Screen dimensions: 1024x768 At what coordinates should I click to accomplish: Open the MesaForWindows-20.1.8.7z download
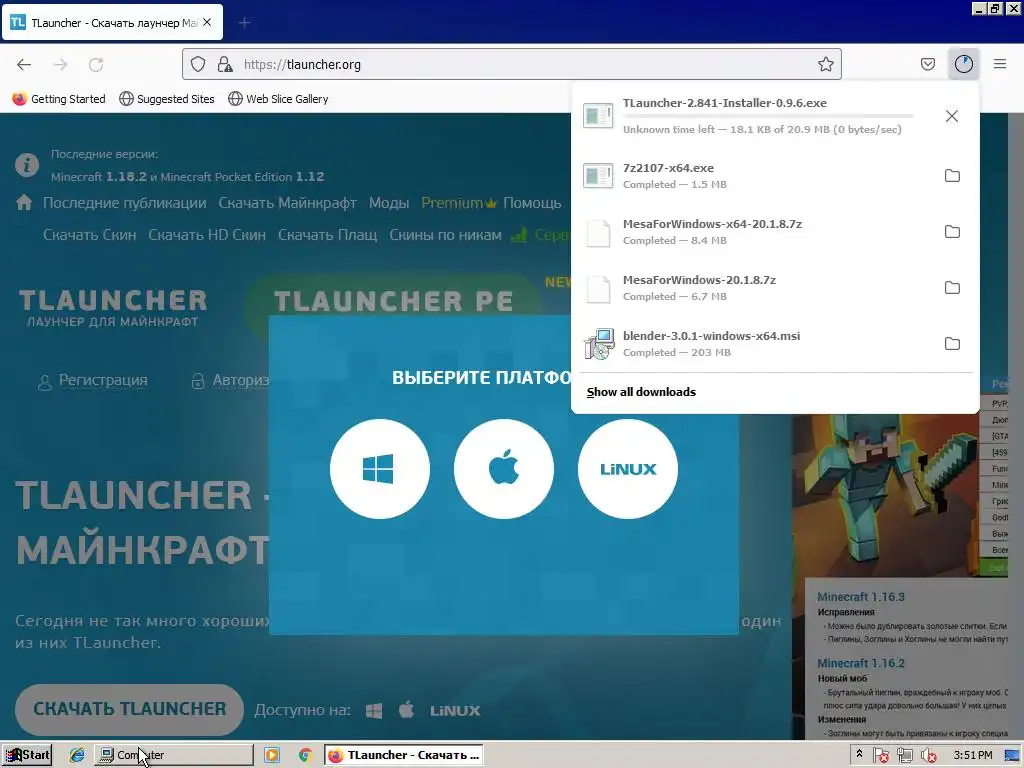click(x=758, y=288)
